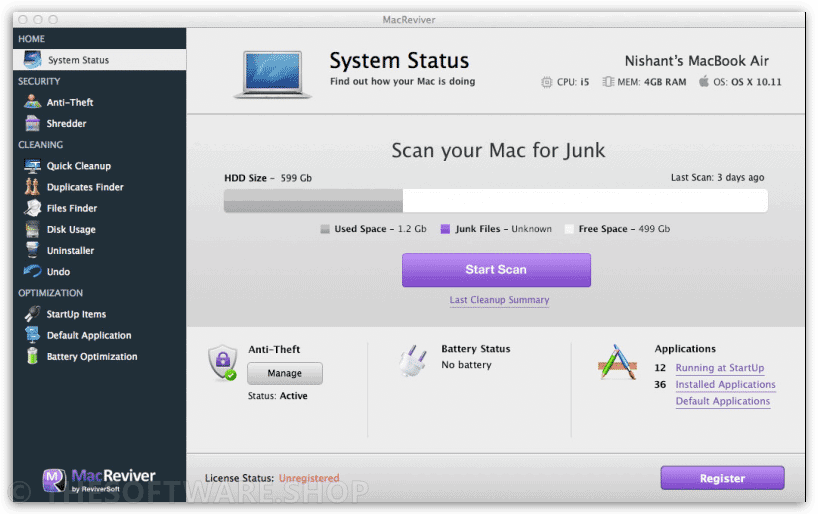Click the '12' startup count

(x=660, y=368)
